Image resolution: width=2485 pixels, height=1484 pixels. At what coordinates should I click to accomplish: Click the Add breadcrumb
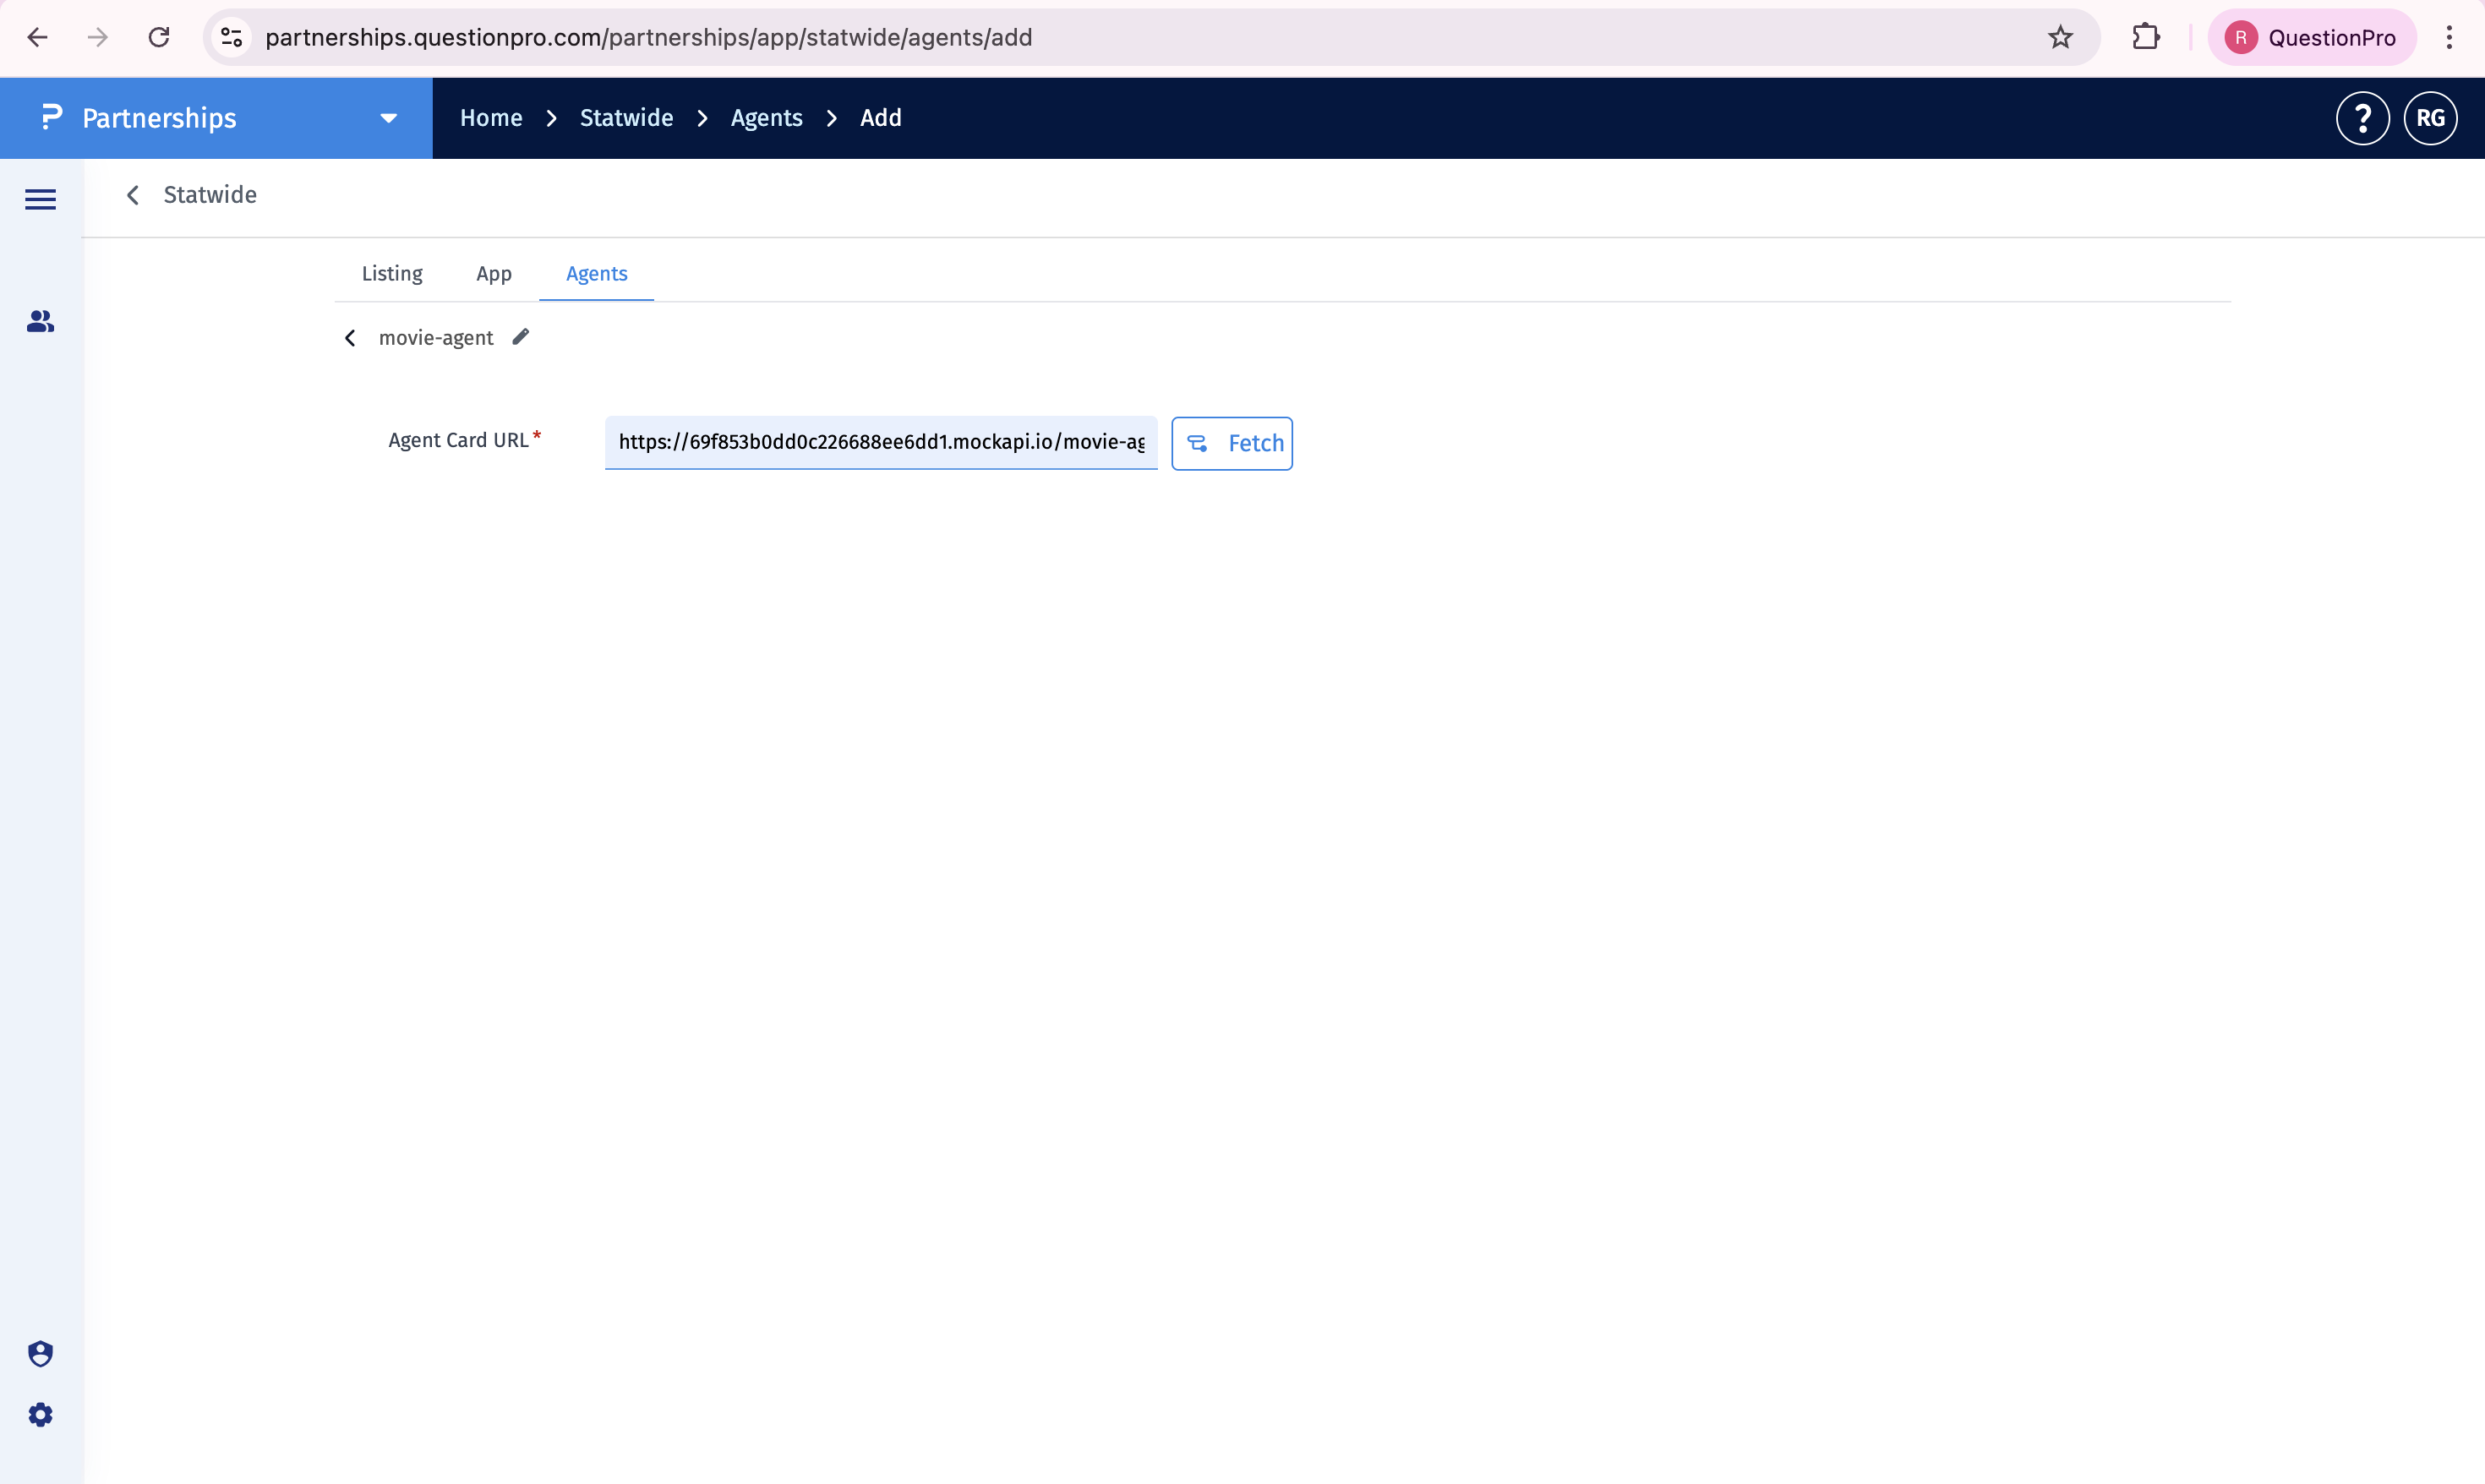[880, 118]
